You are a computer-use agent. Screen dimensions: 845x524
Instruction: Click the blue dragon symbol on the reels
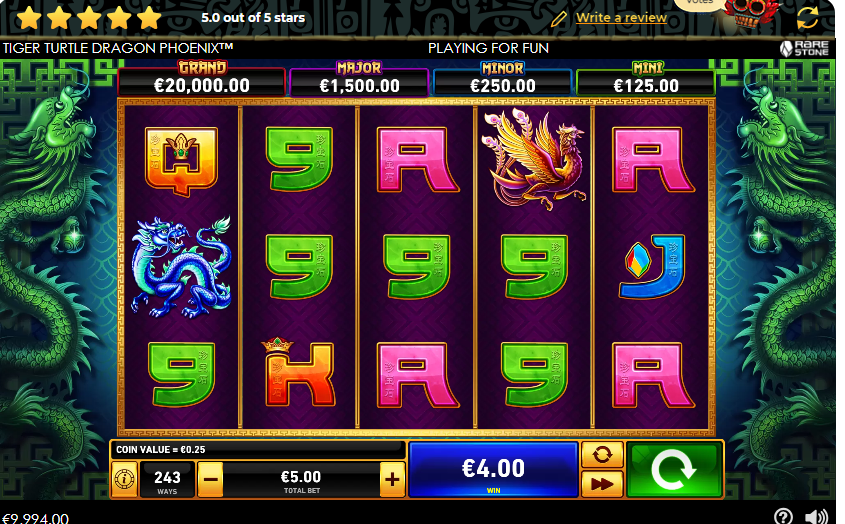coord(181,266)
